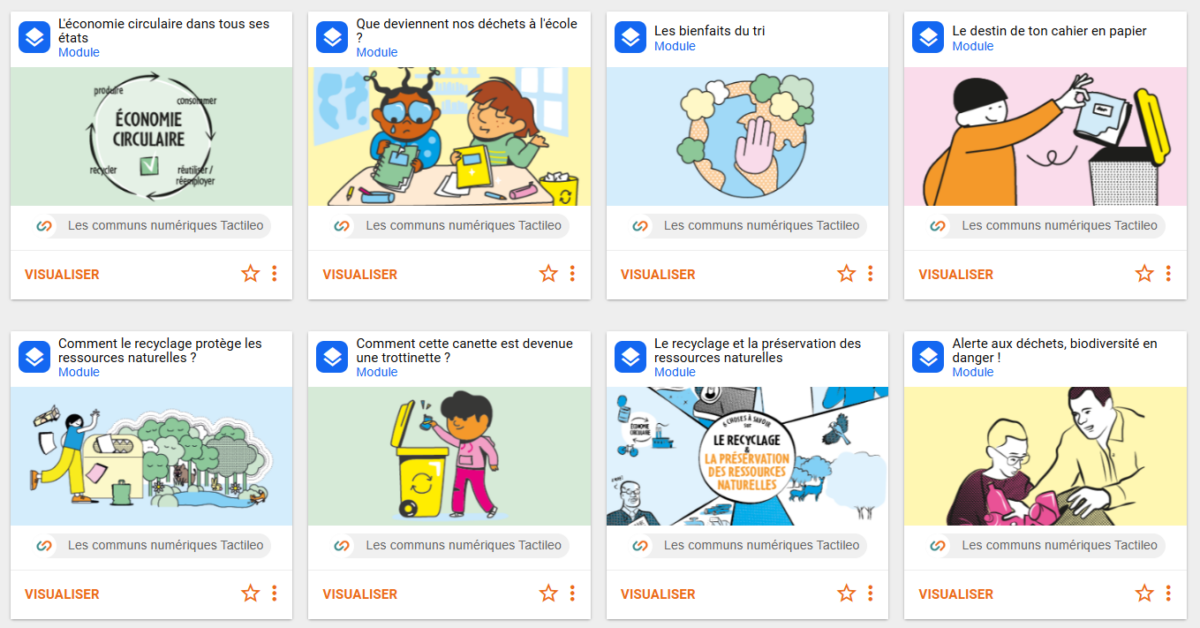Click module icon beside 'Le destin de ton cahier'
This screenshot has height=628, width=1200.
click(928, 38)
